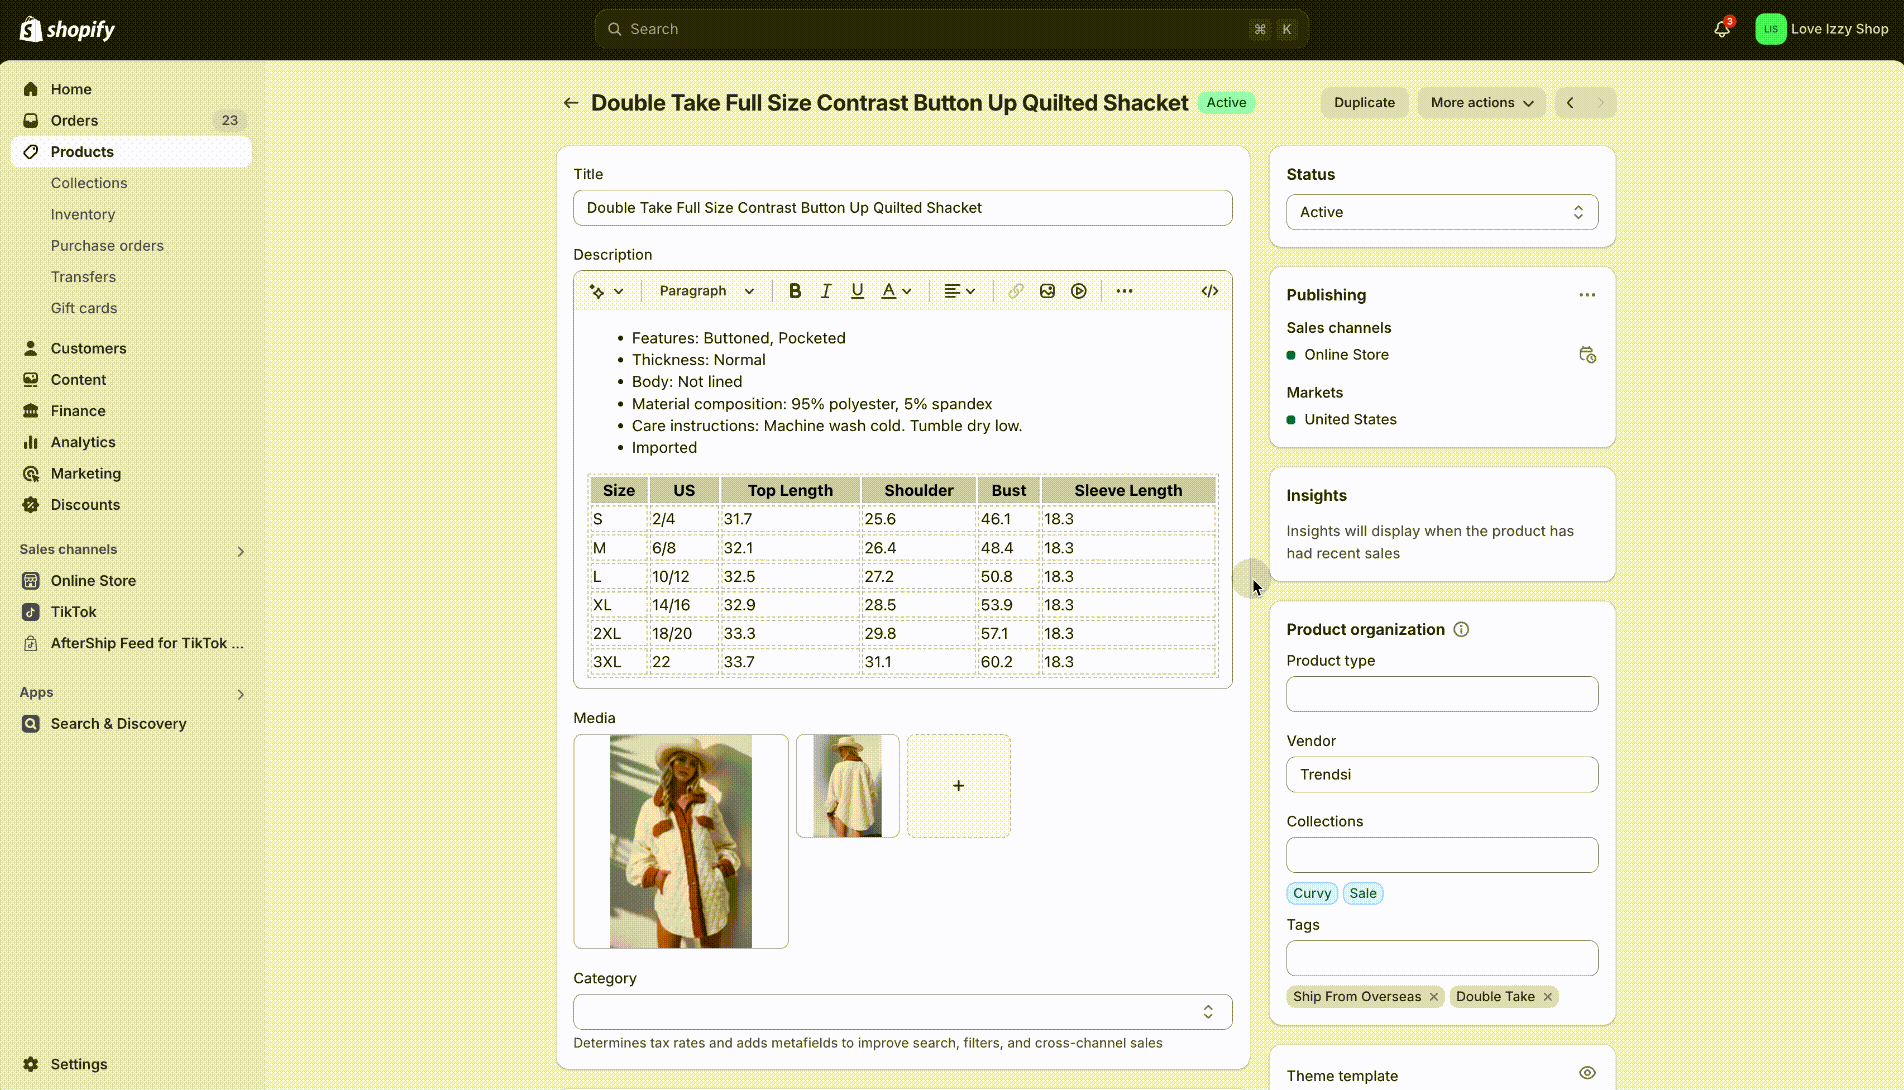Preview the theme template eye icon
1904x1090 pixels.
coord(1587,1073)
